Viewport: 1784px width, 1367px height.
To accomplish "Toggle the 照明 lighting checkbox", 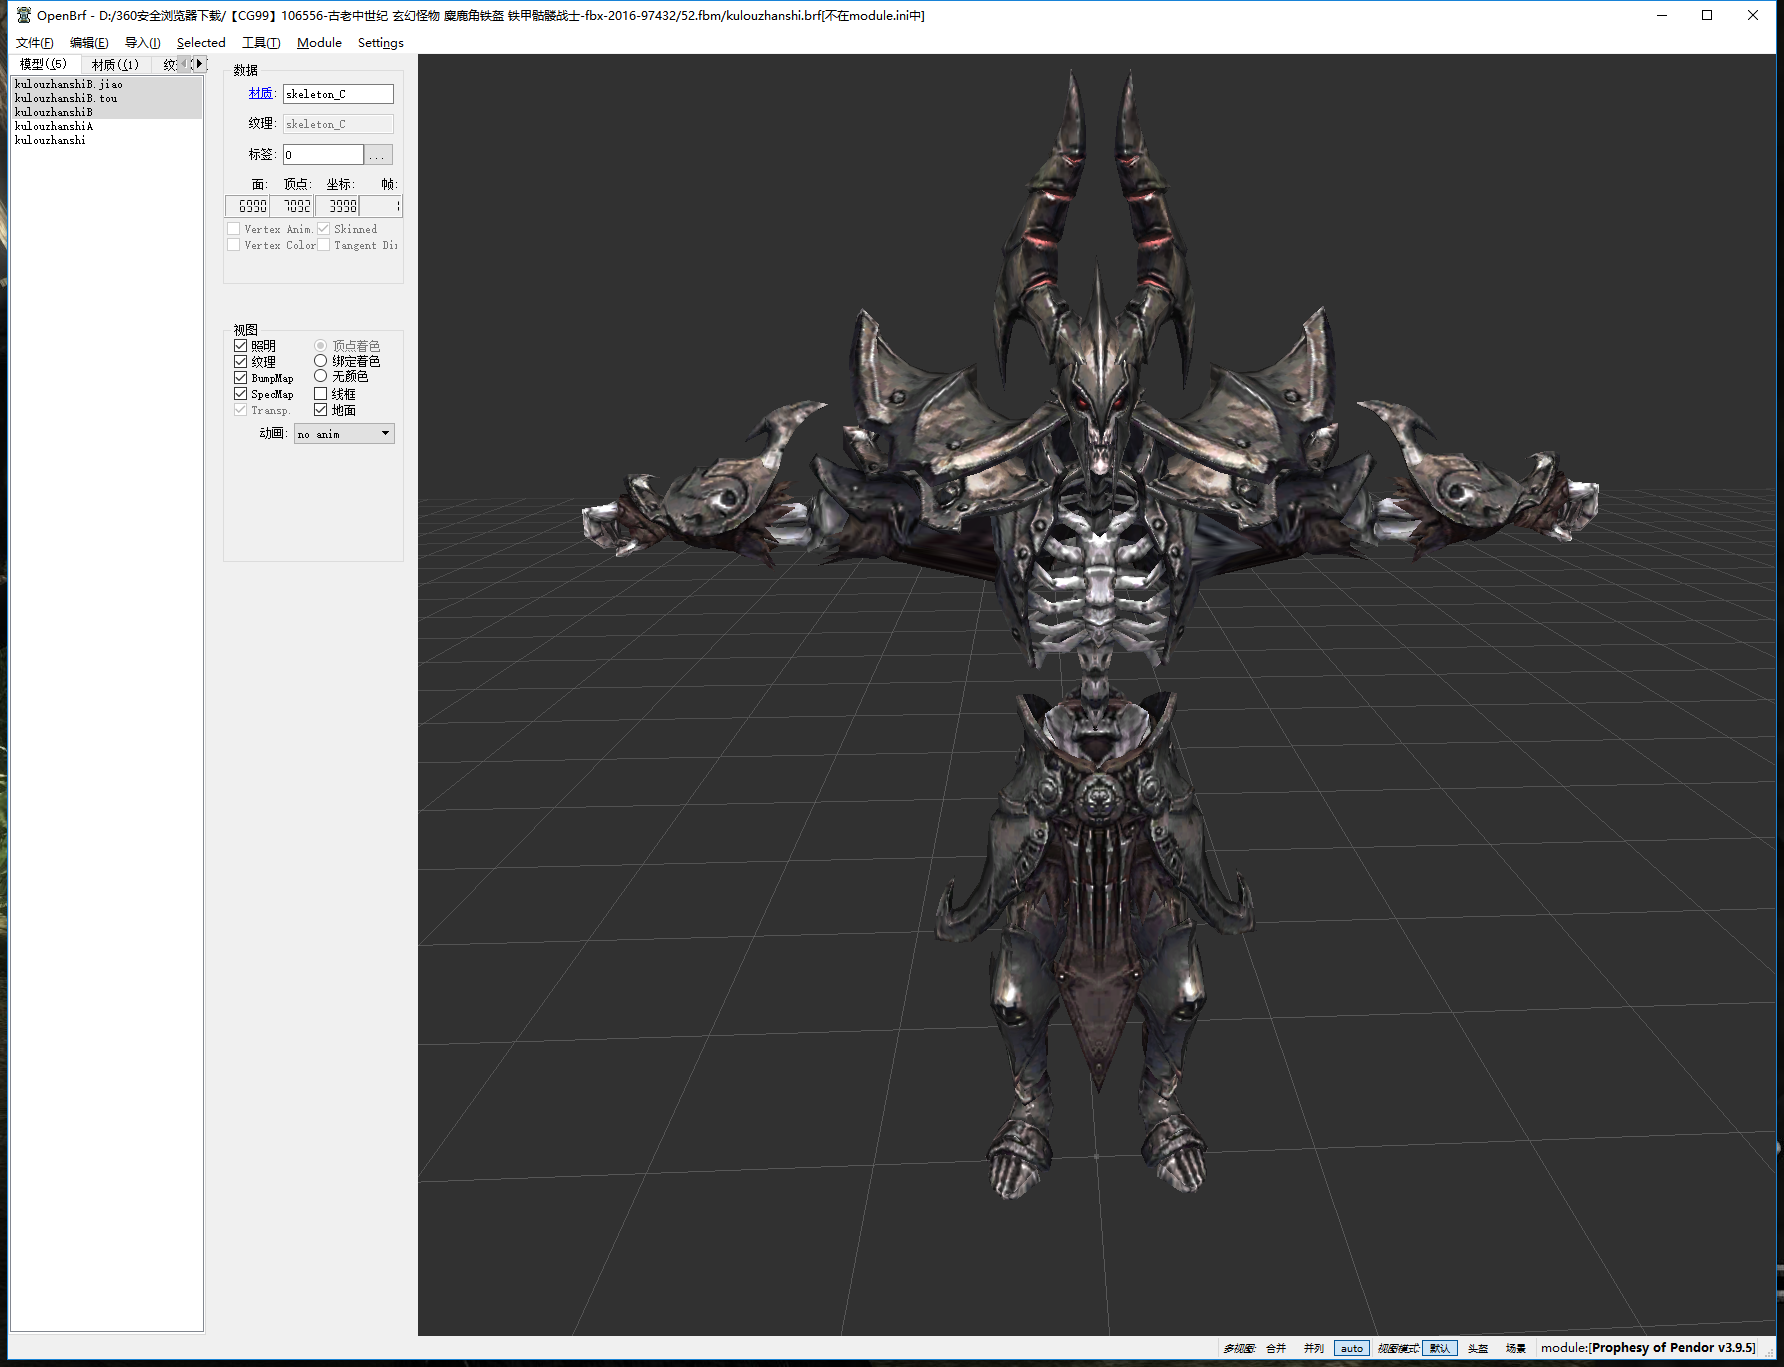I will pos(241,346).
